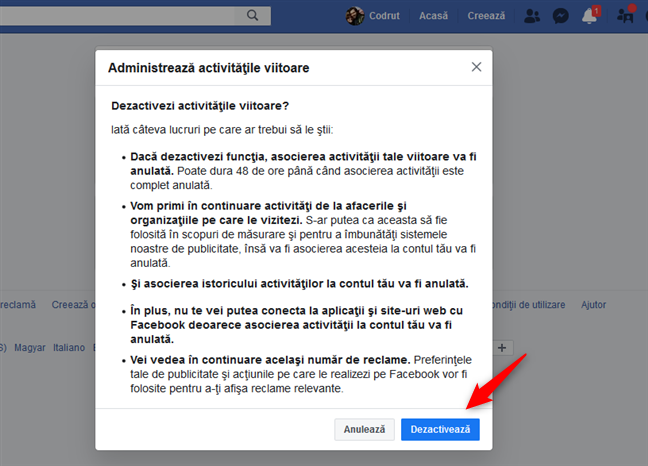
Task: Open the Ajutor footer link
Action: click(593, 305)
